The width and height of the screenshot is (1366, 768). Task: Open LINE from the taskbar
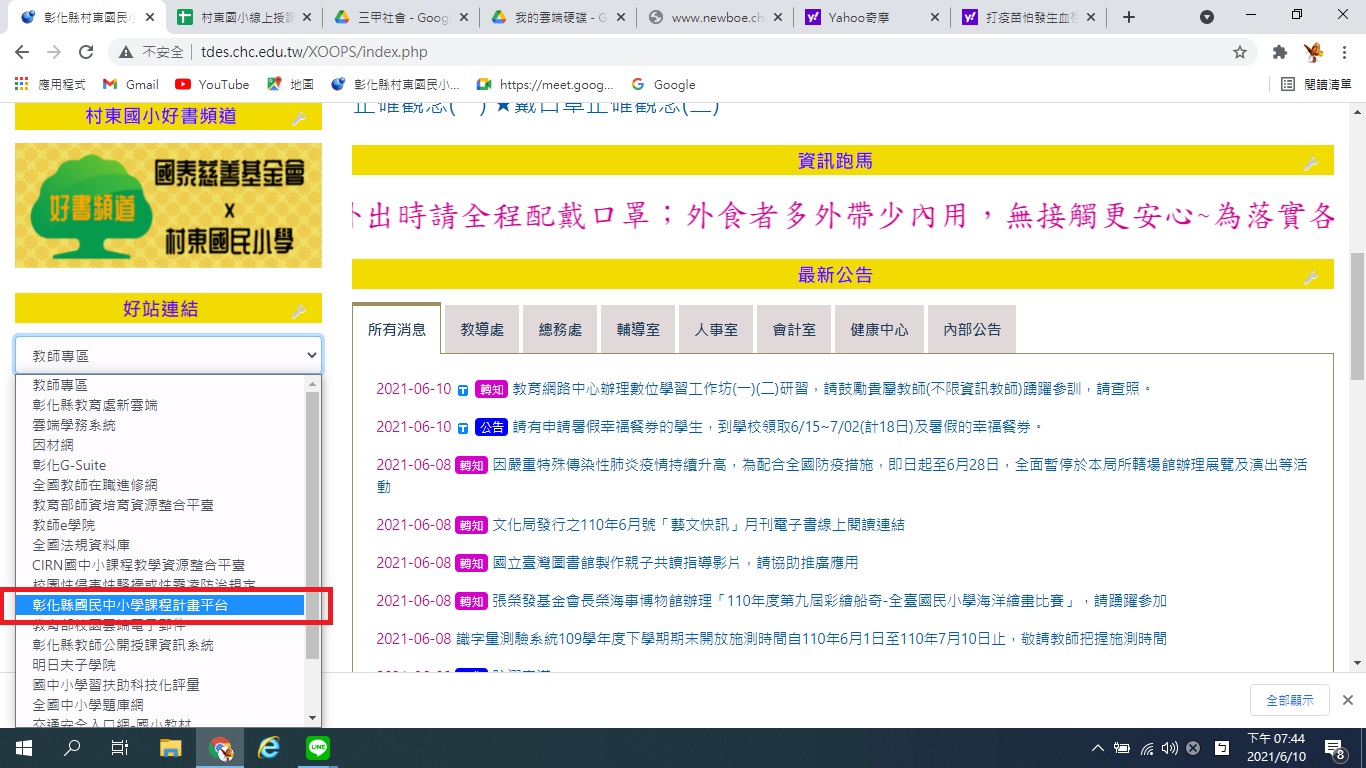pyautogui.click(x=318, y=747)
